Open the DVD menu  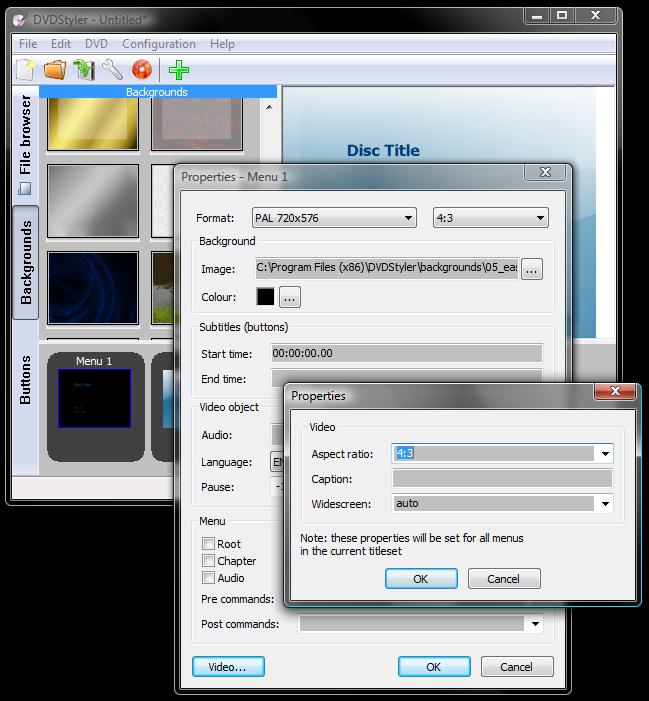(96, 44)
